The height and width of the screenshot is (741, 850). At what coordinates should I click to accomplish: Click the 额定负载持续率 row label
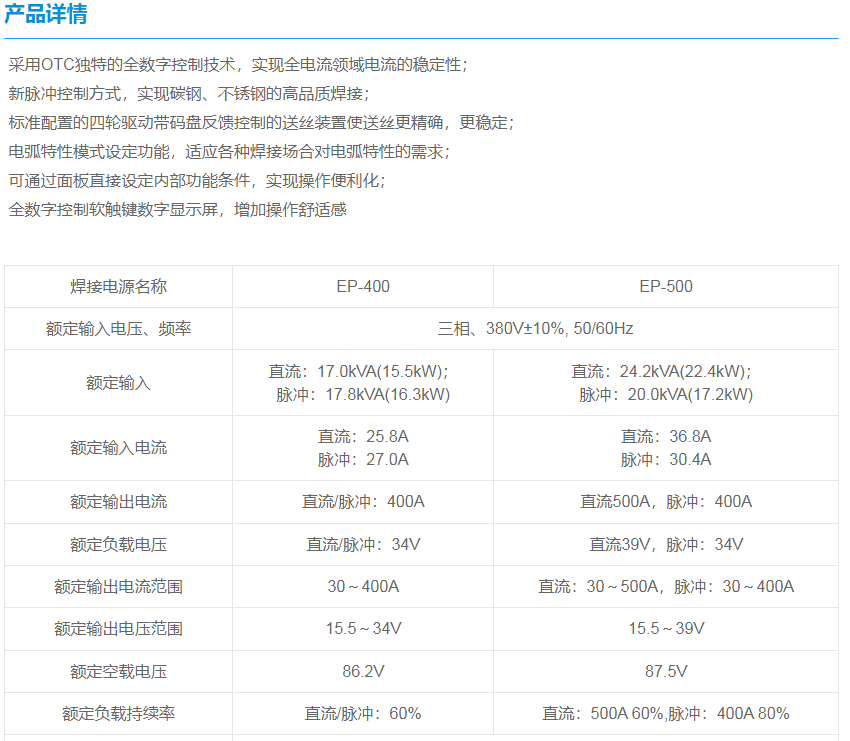[118, 713]
